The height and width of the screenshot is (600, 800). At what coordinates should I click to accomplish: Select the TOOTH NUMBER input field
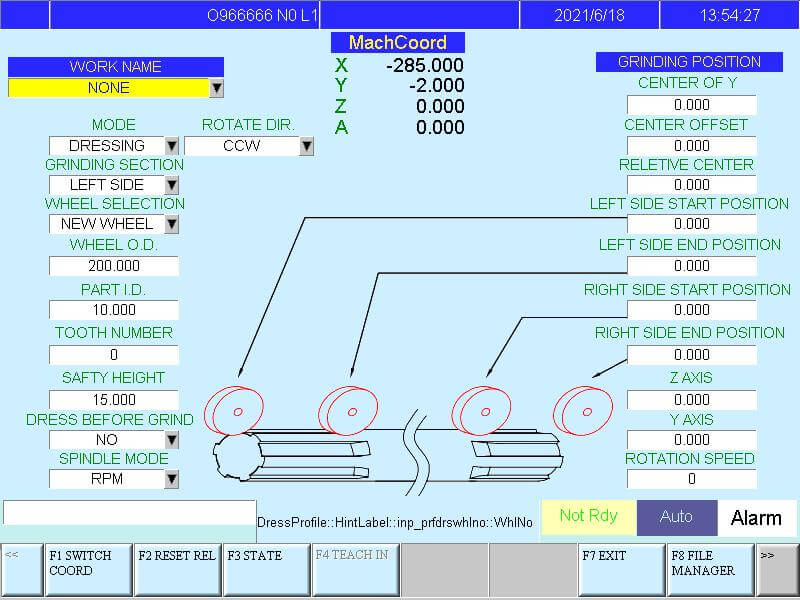pyautogui.click(x=114, y=355)
